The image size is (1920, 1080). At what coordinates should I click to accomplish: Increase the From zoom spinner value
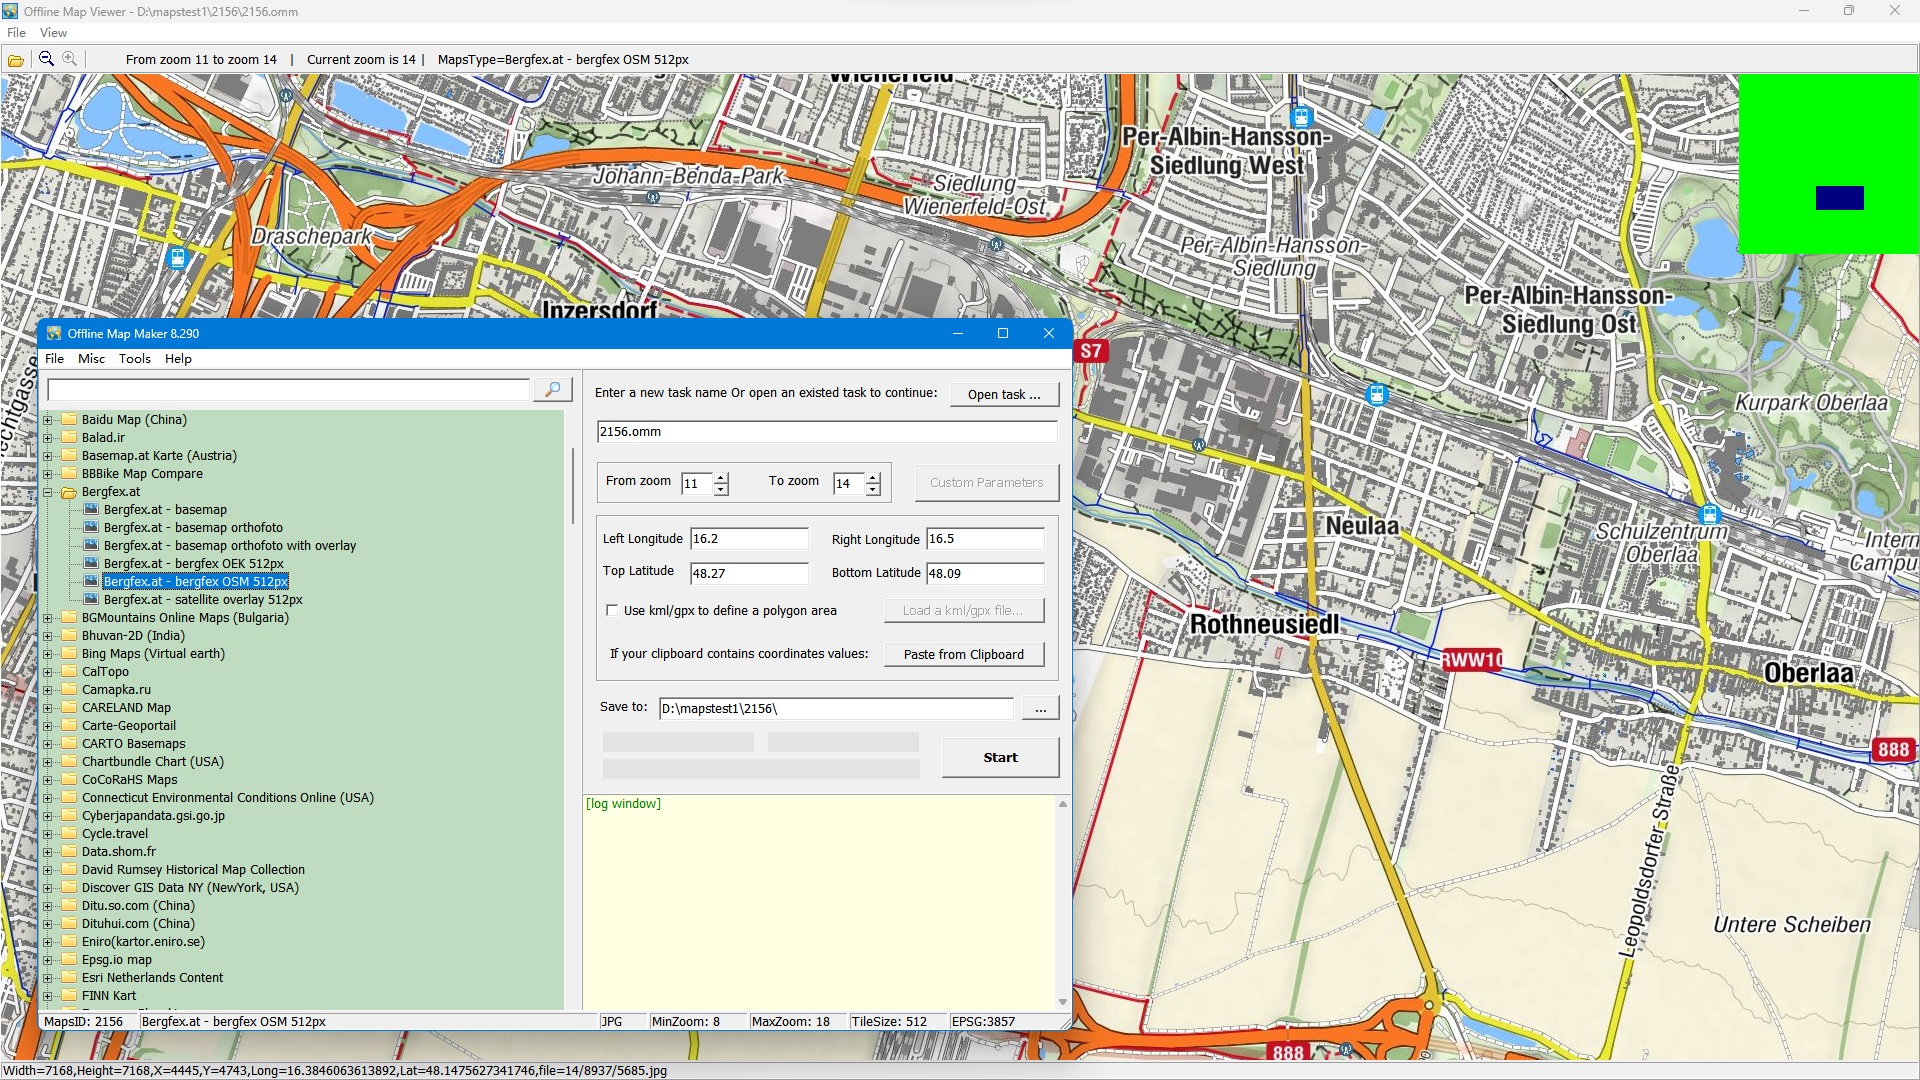tap(721, 477)
